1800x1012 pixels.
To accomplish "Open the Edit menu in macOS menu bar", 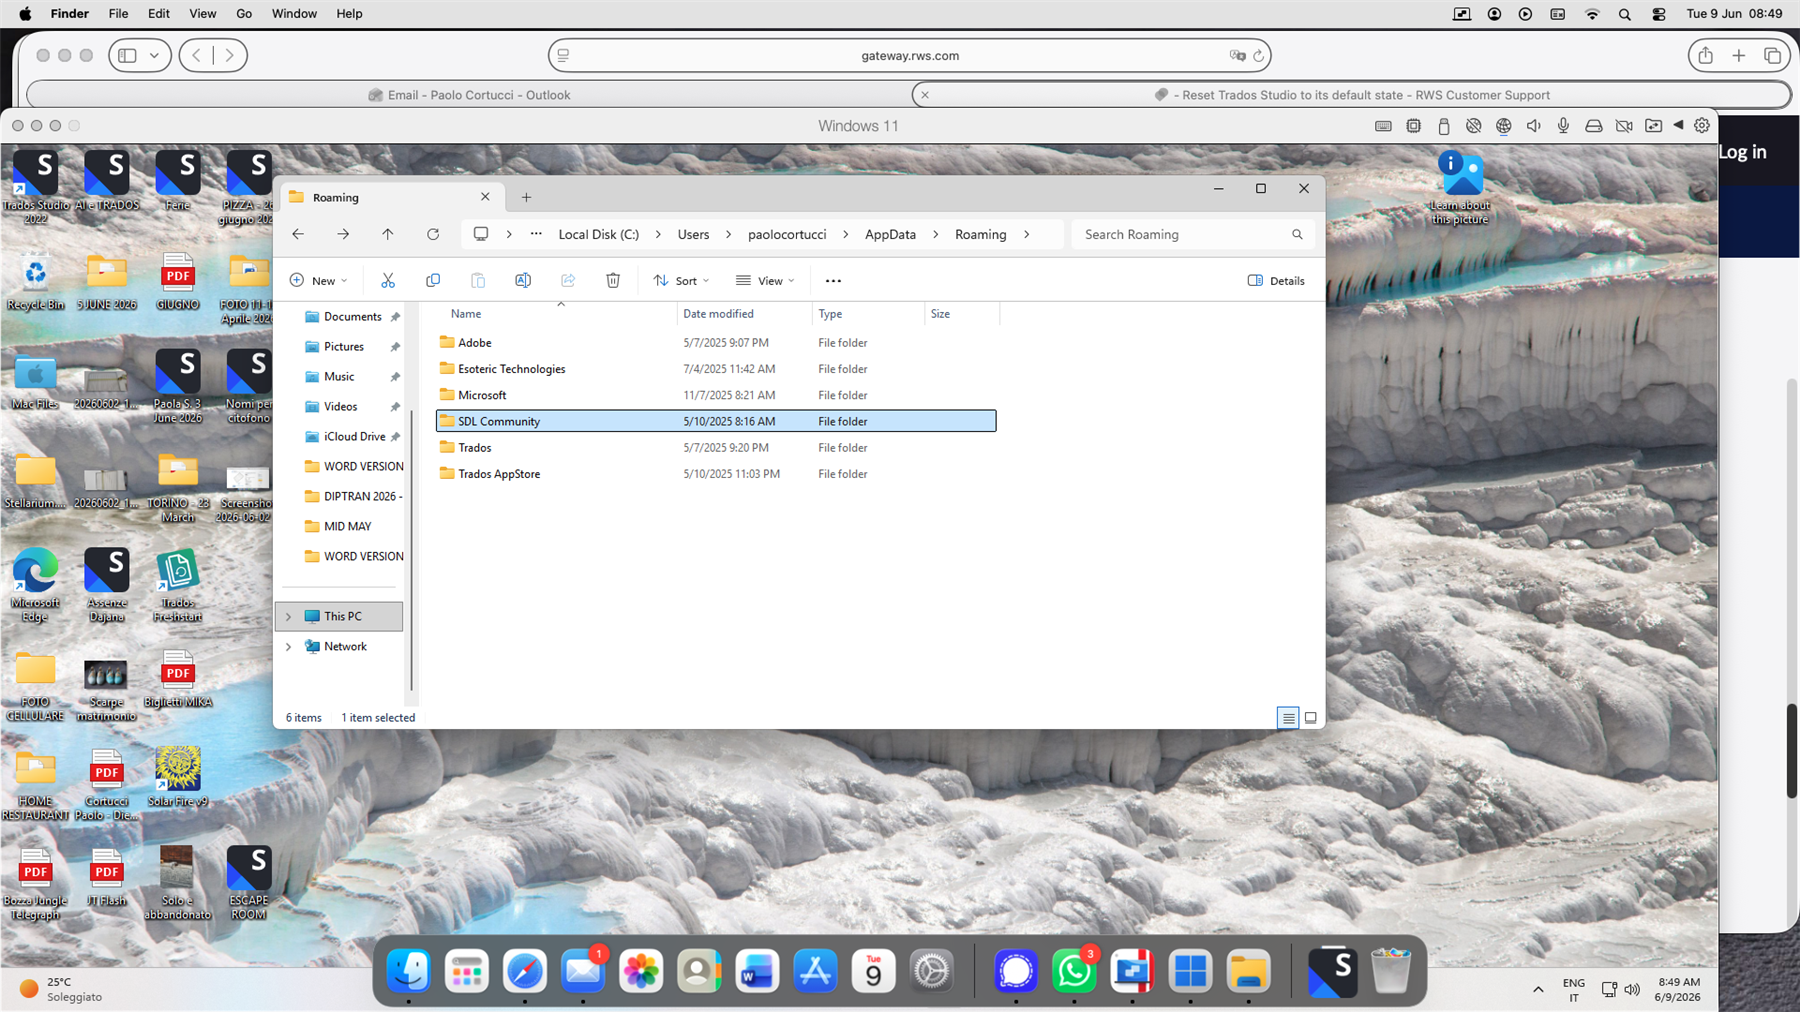I will click(158, 14).
